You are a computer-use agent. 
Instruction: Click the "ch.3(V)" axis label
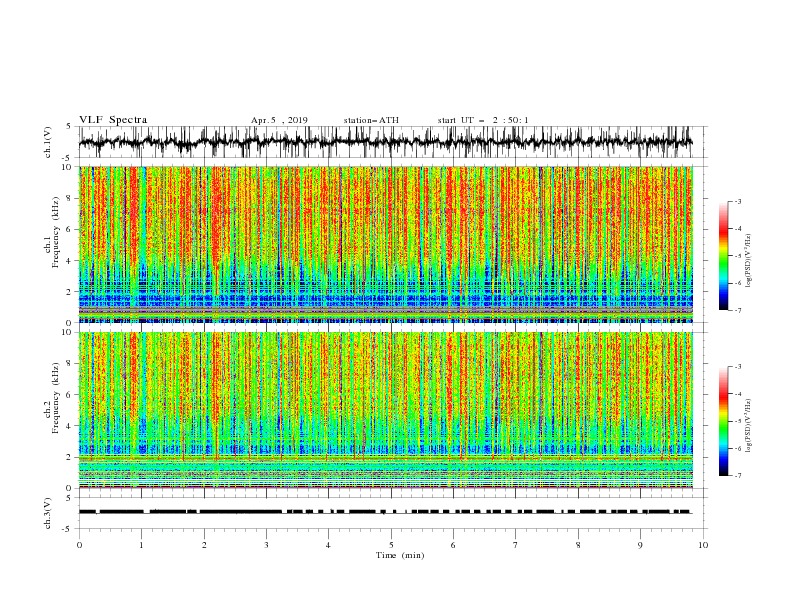click(48, 513)
